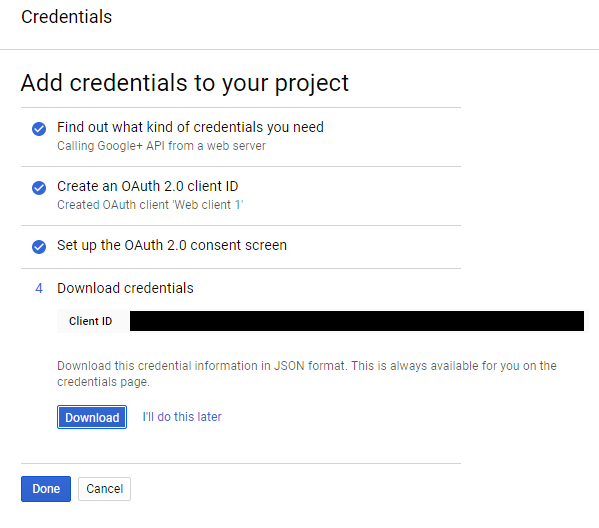Screen dimensions: 599x528
Task: Click the credentials page mention in description
Action: pos(103,382)
